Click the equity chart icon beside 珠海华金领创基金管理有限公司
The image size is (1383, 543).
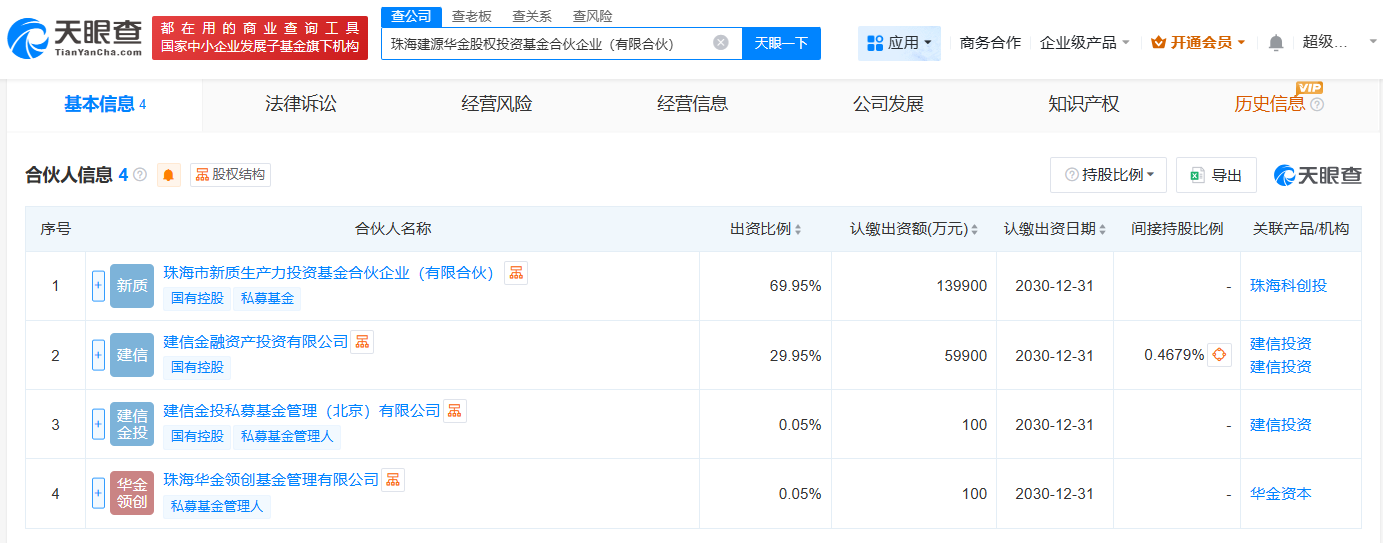point(393,480)
